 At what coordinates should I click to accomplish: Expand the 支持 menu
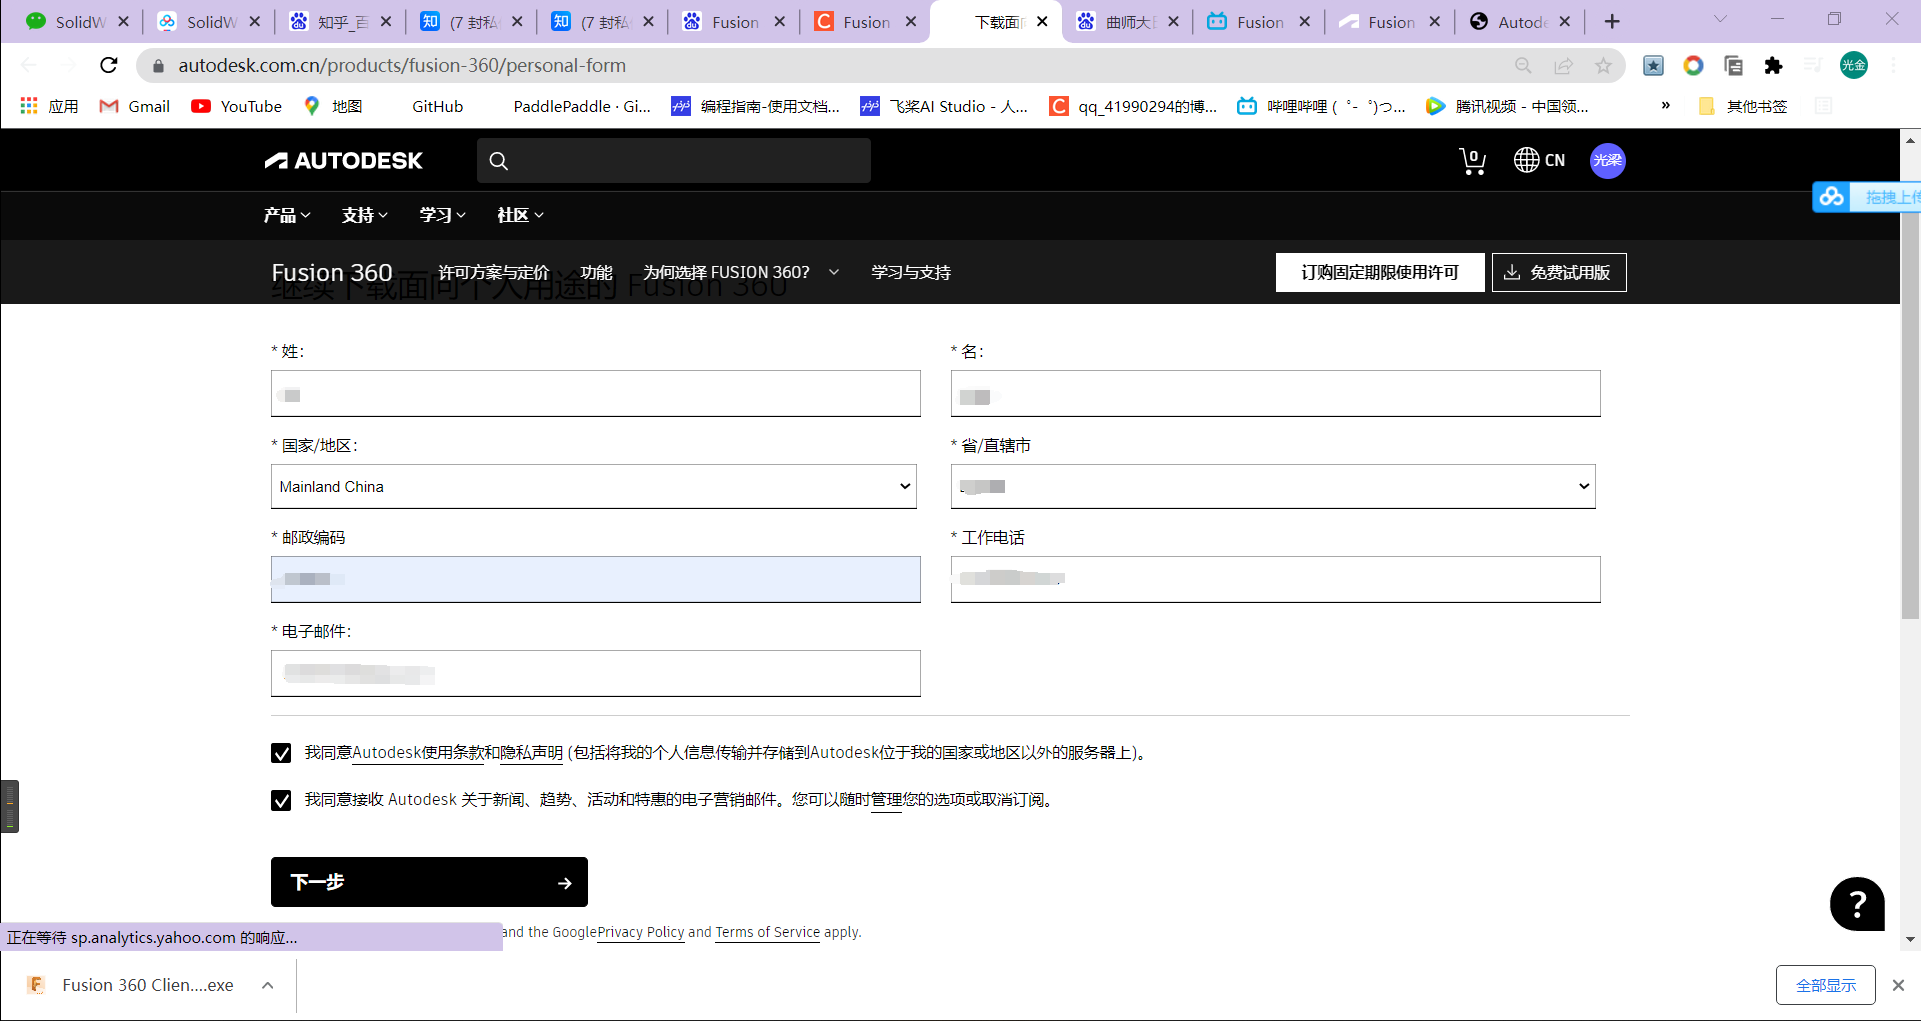click(365, 215)
